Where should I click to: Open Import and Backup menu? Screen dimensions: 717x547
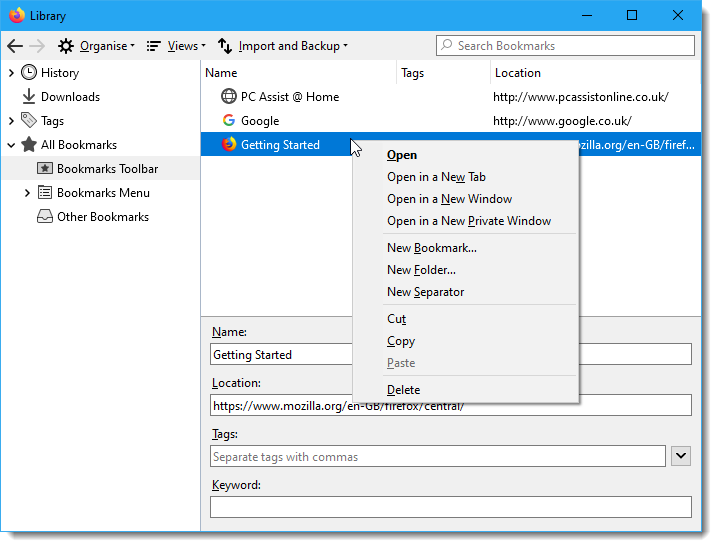click(x=283, y=46)
